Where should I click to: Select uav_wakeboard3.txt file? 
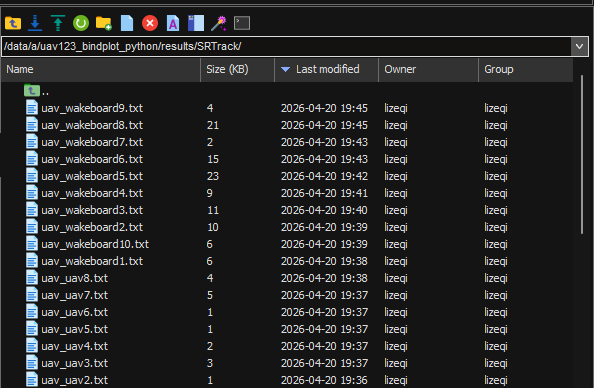pos(92,210)
